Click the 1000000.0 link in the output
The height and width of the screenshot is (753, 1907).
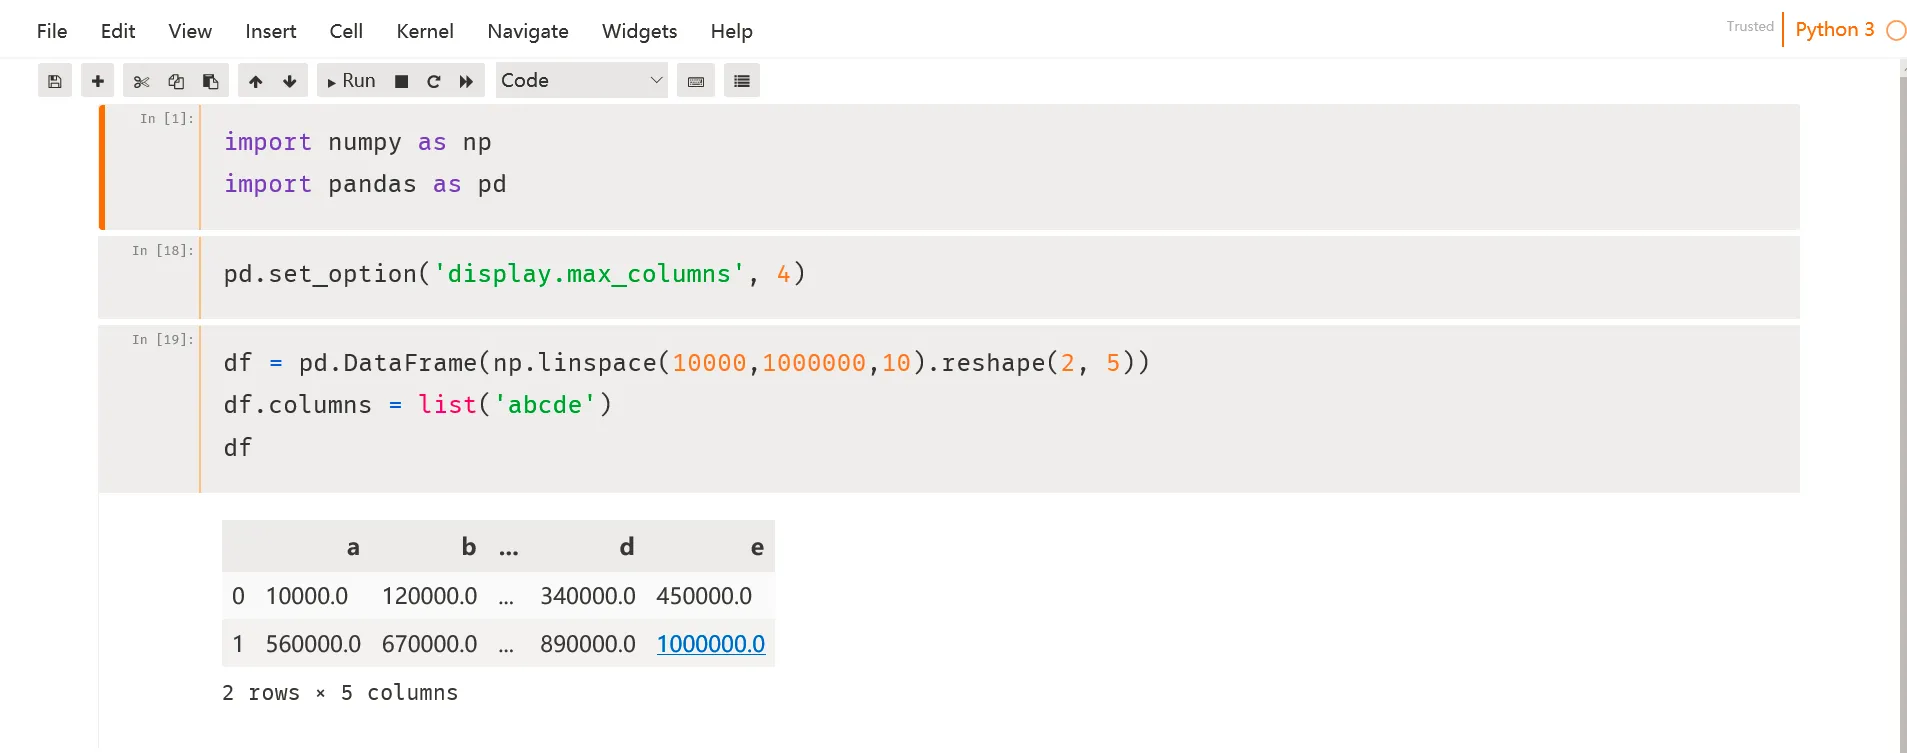click(710, 644)
